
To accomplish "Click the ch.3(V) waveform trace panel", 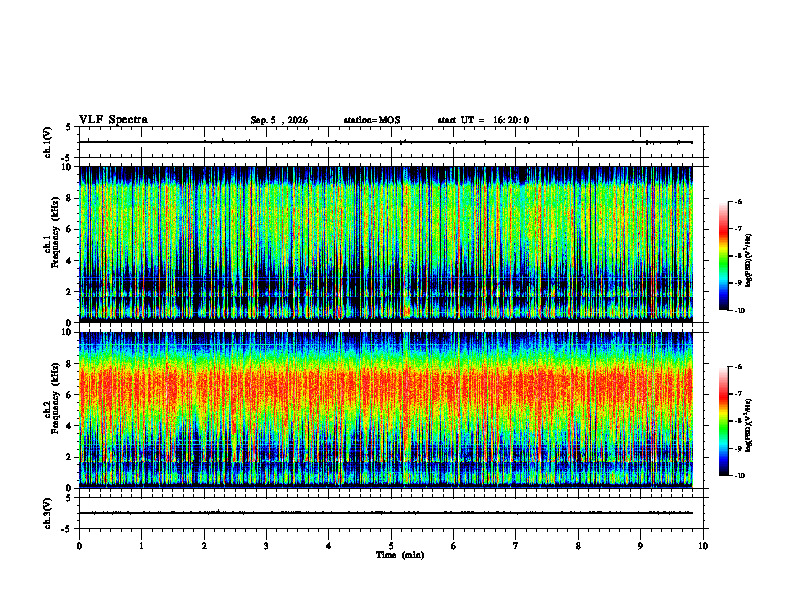I will (x=391, y=513).
